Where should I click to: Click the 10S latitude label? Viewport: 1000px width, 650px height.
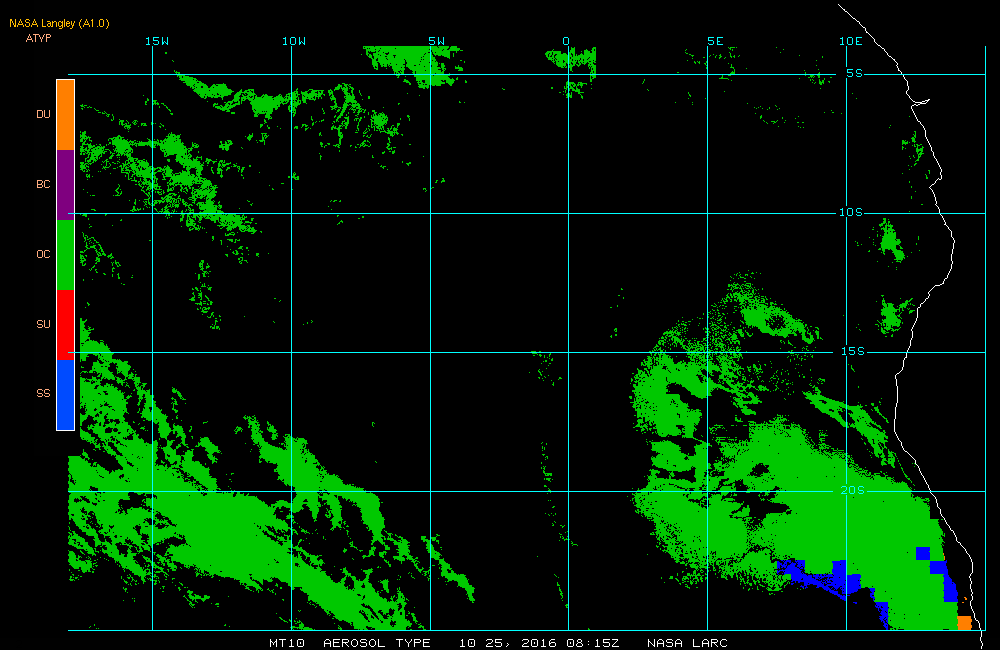tap(851, 212)
